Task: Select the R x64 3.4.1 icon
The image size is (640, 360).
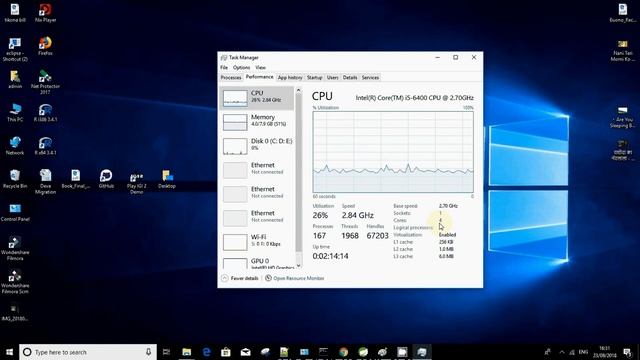Action: 45,146
